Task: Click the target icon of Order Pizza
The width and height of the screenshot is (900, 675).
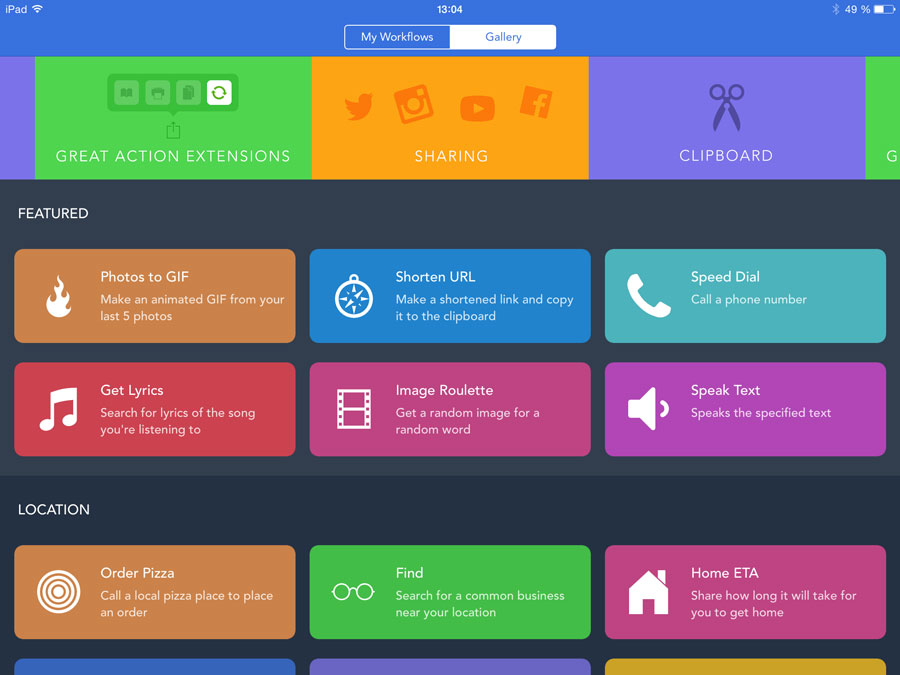Action: tap(59, 592)
